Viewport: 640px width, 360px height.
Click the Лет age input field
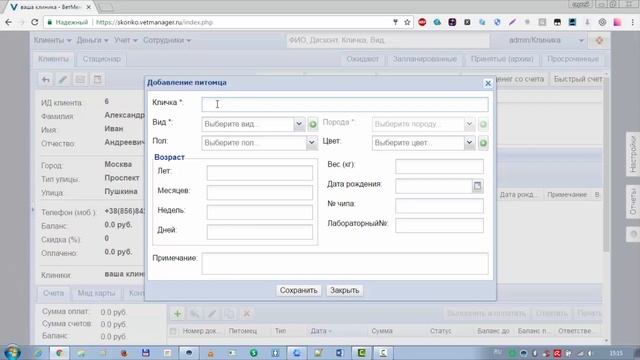pyautogui.click(x=260, y=173)
